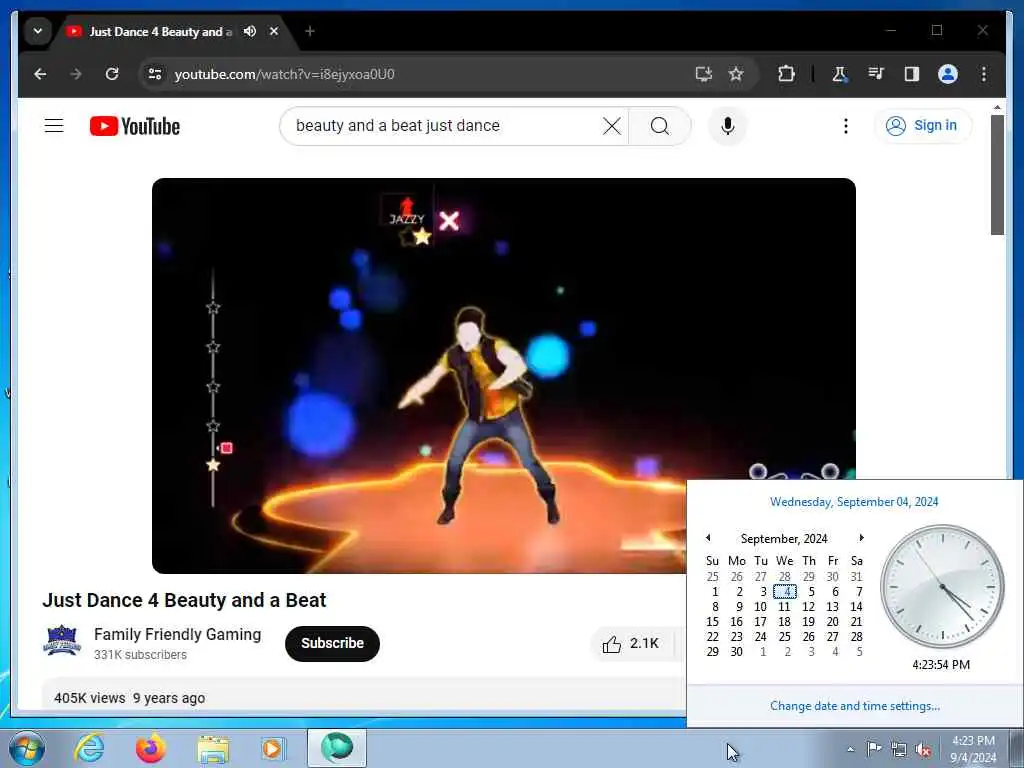Open the tab search dropdown arrow
The image size is (1024, 768).
(x=38, y=31)
